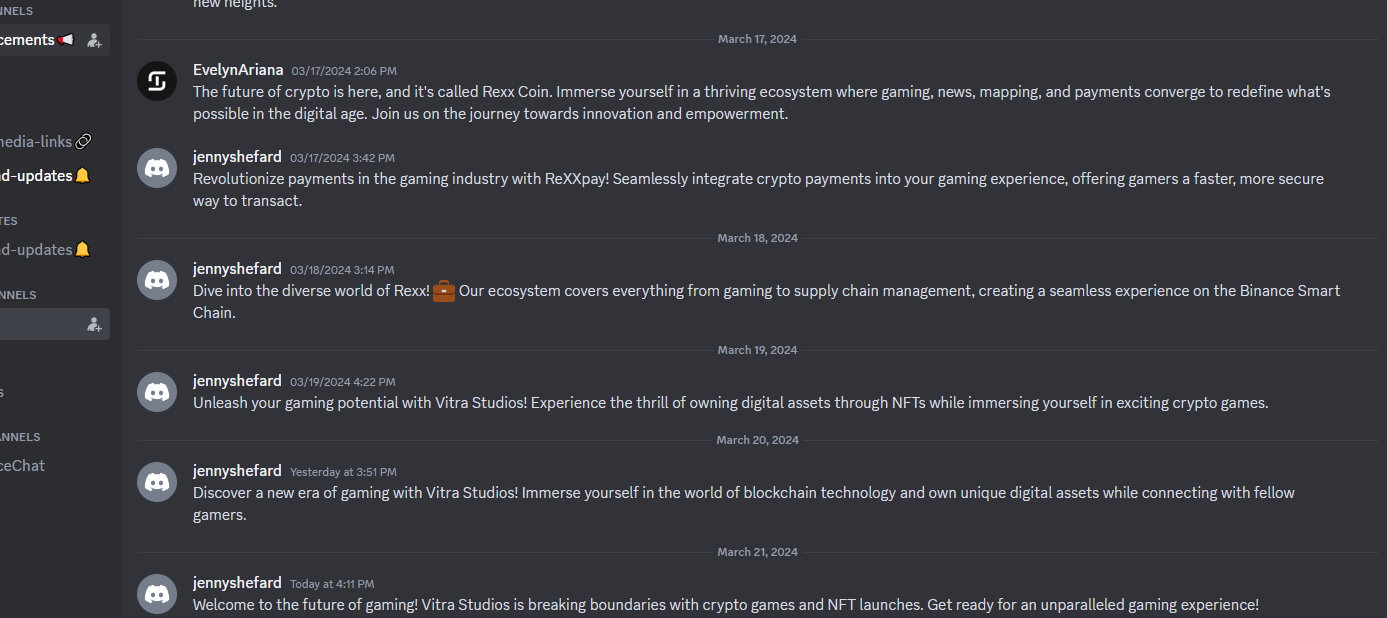Collapse the category above the highlighted channel
This screenshot has width=1387, height=618.
point(18,295)
